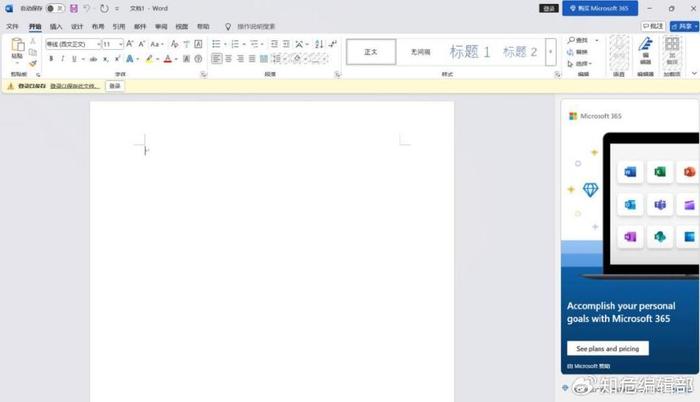Click the Distributed alignment icon

pyautogui.click(x=264, y=59)
